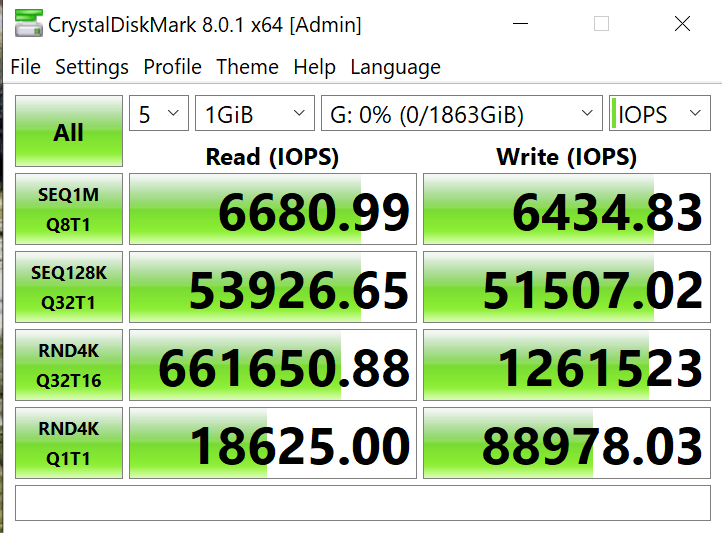Expand the 1GiB test size dropdown
Viewport: 722px width, 533px height.
click(254, 114)
